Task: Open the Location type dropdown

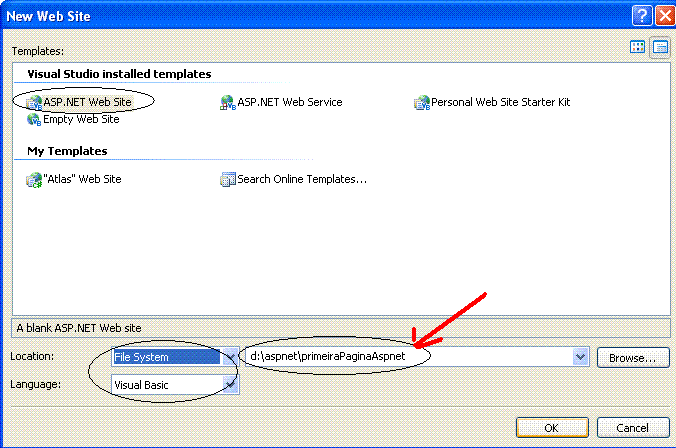Action: coord(230,357)
